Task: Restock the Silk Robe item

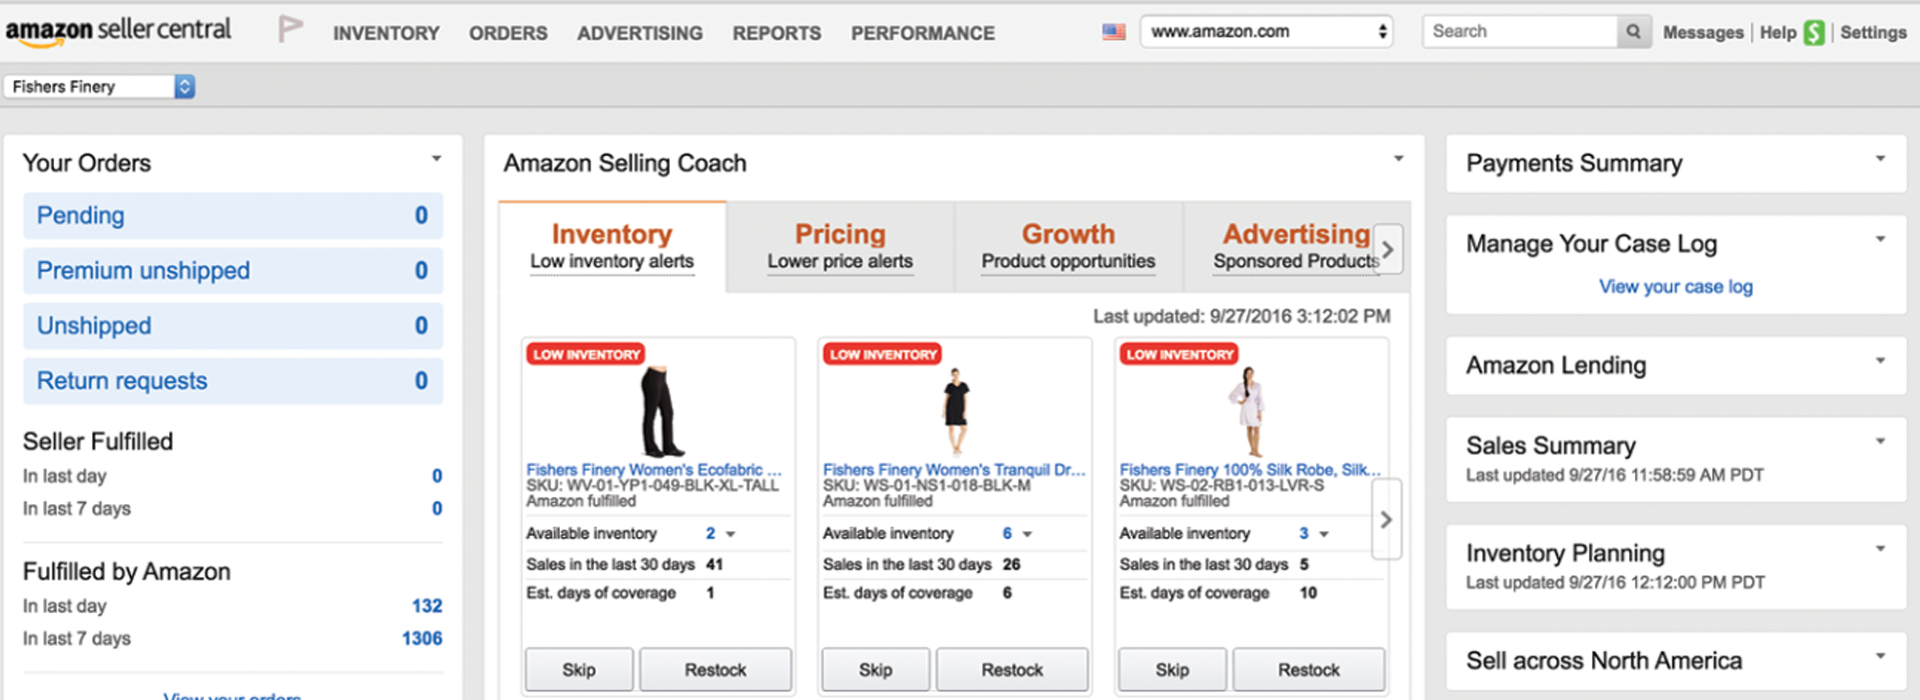Action: (x=1308, y=670)
